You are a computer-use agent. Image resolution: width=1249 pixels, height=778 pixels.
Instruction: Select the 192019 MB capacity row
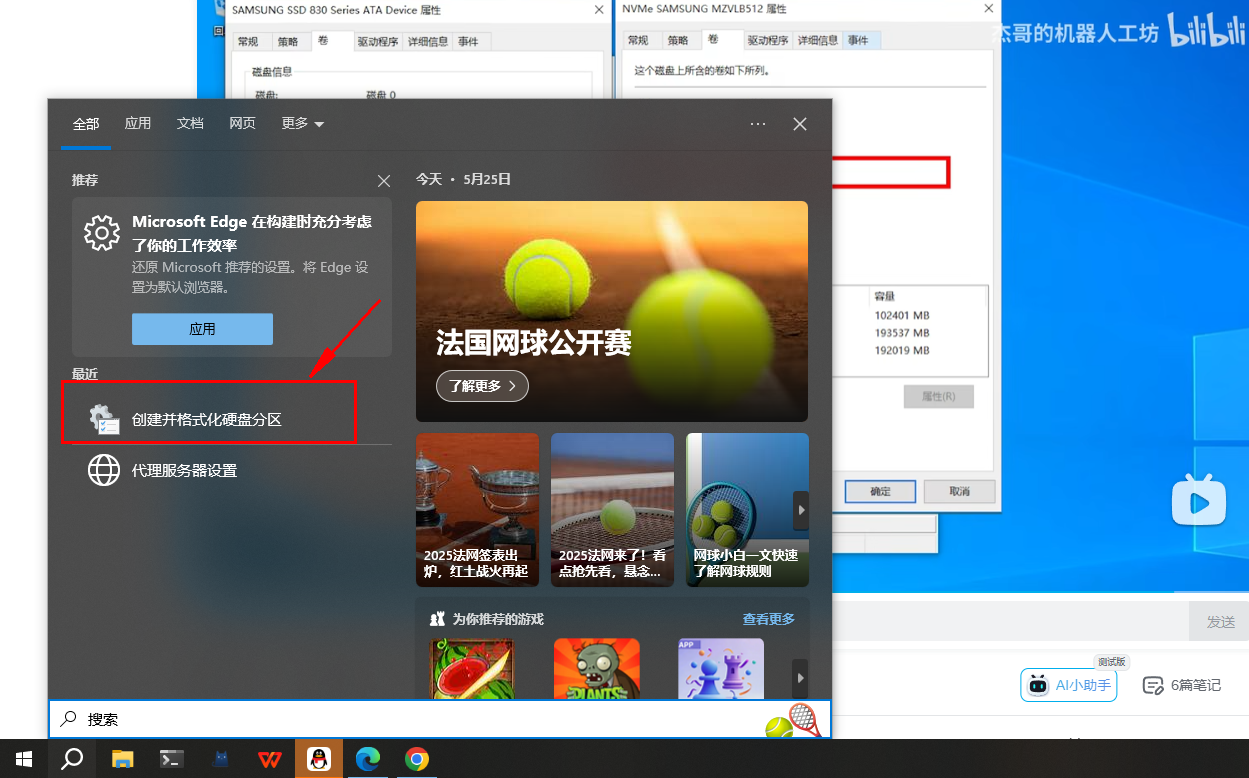902,351
